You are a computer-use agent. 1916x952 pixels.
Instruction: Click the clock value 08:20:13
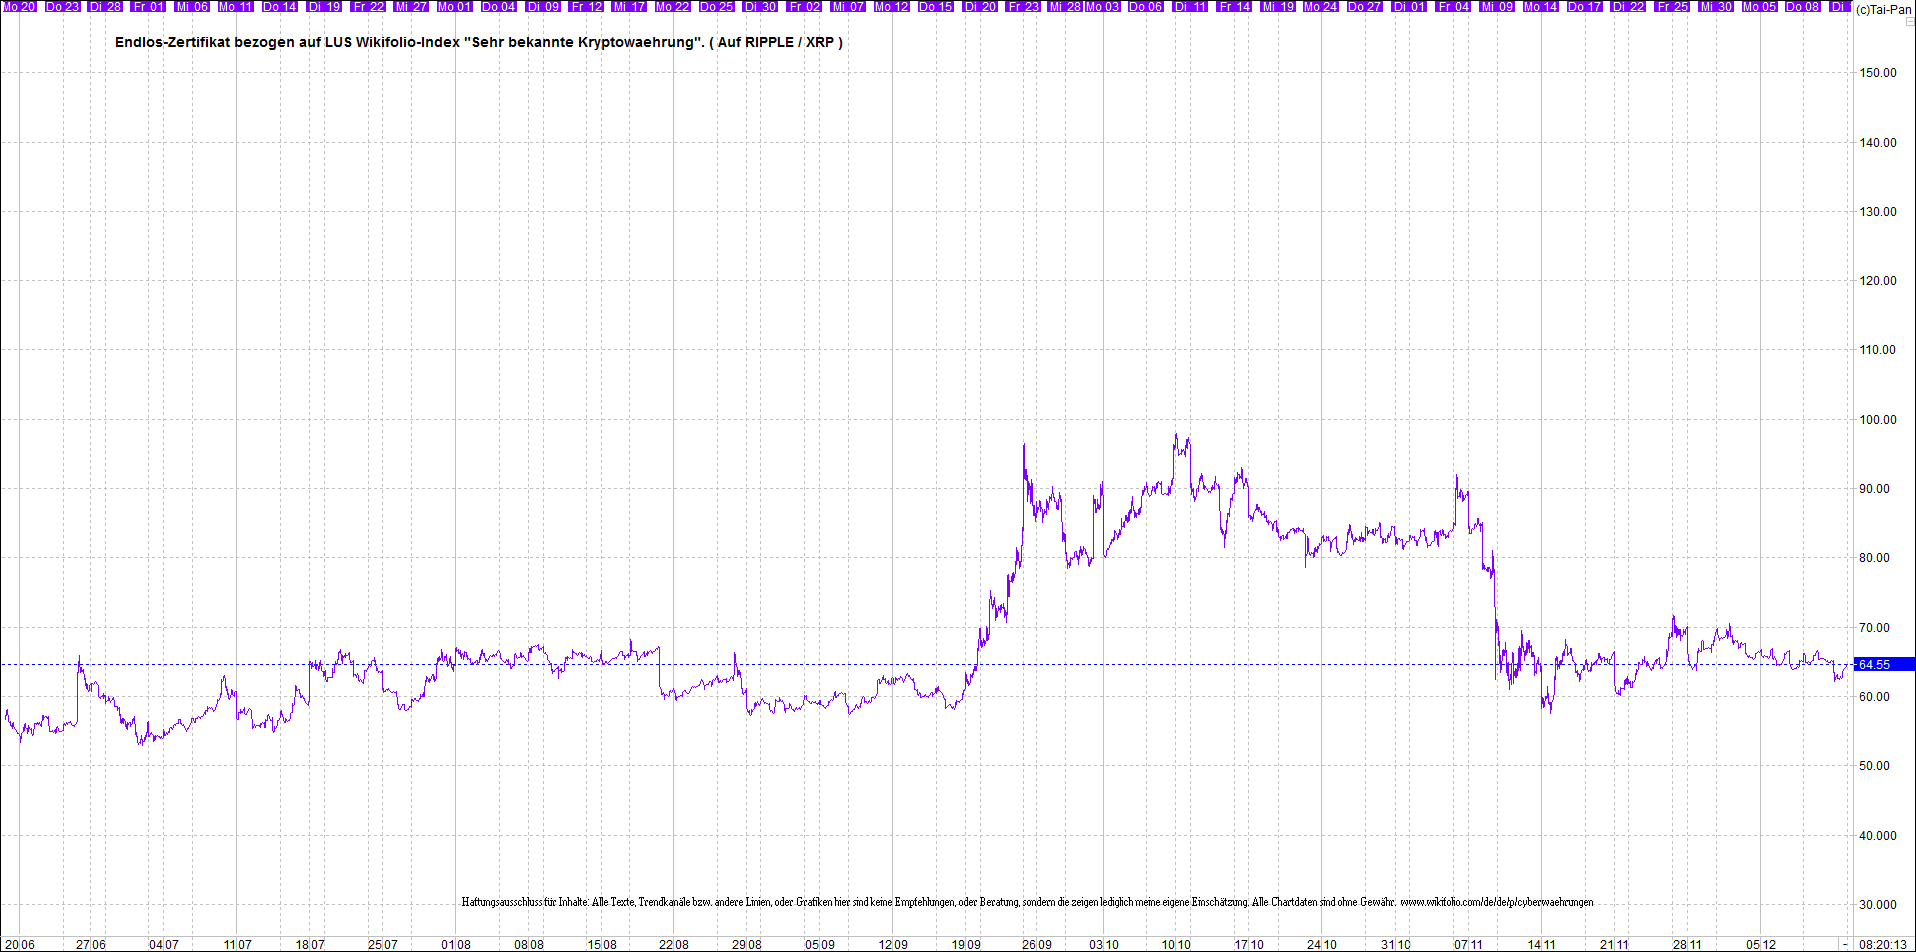coord(1881,944)
